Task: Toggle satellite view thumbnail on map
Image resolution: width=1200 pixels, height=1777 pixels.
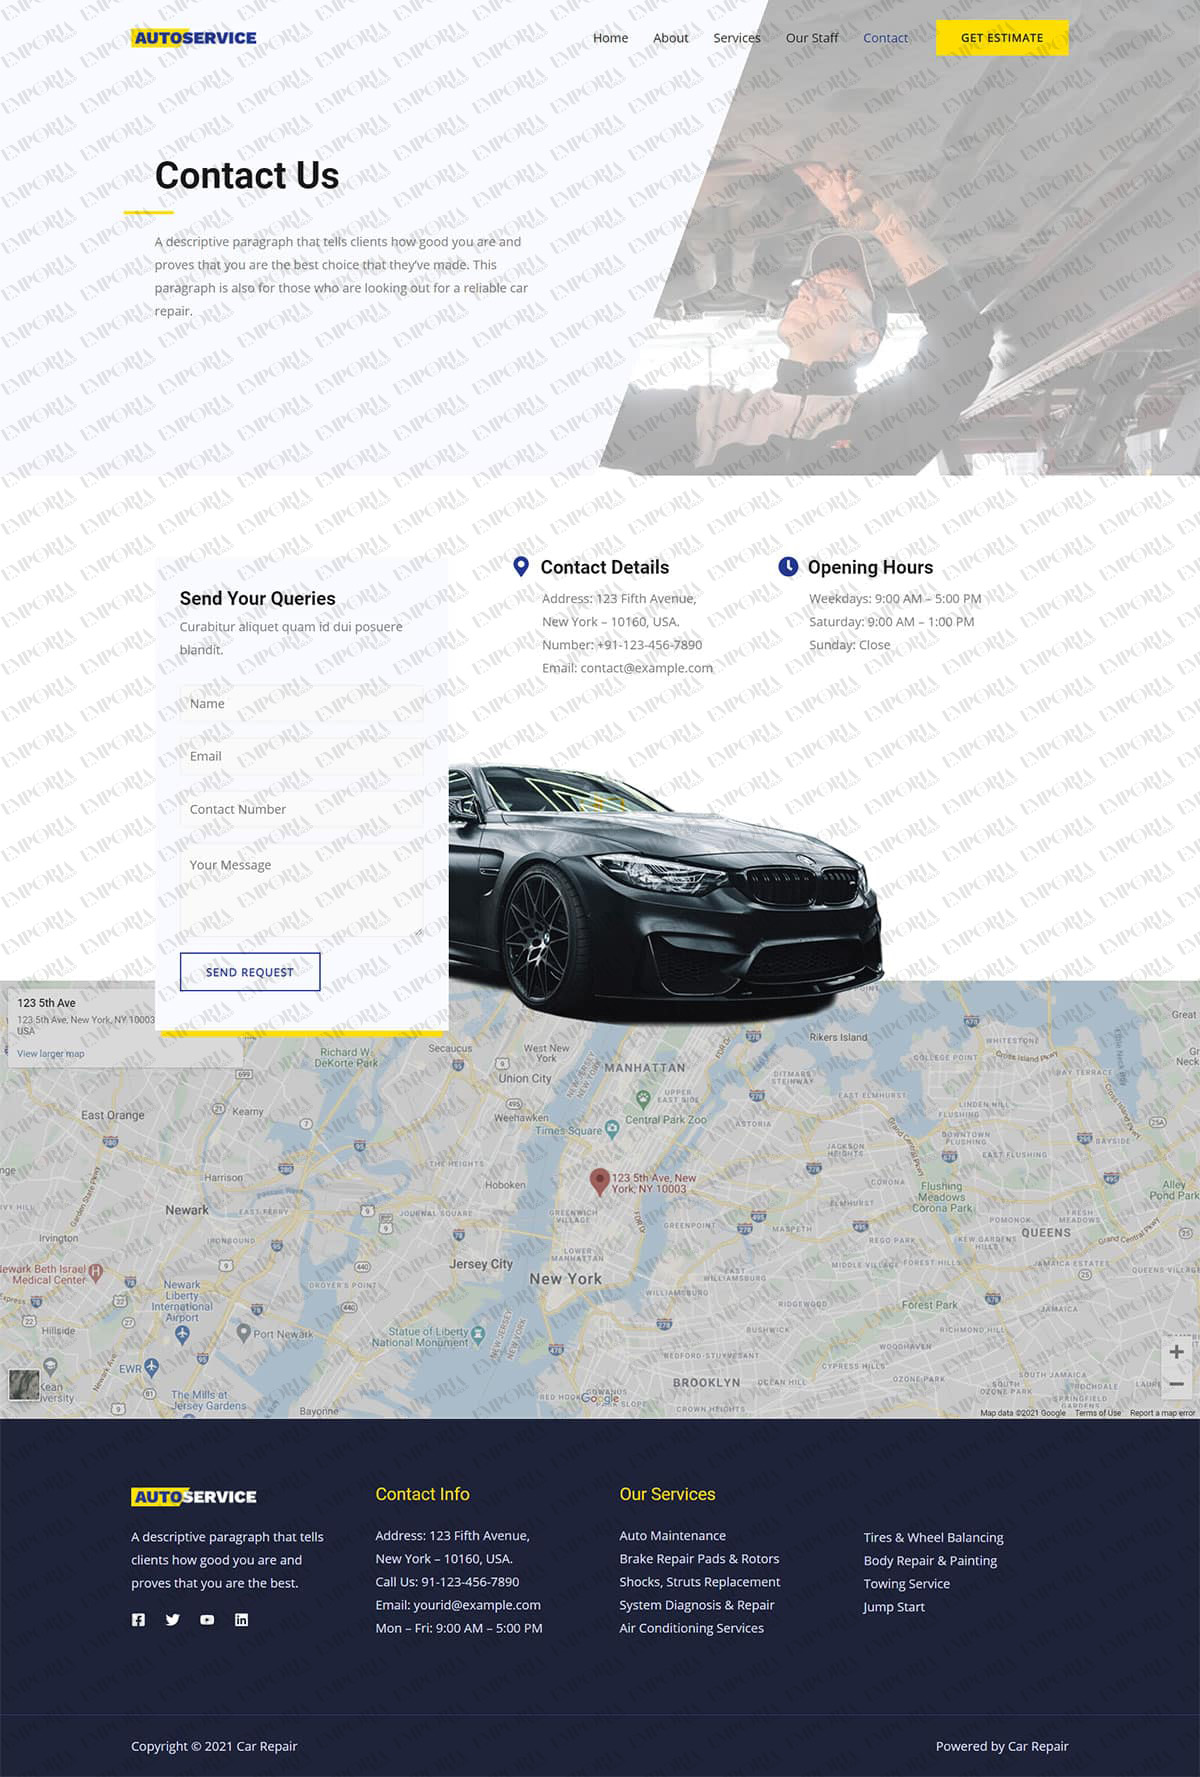Action: click(x=24, y=1384)
